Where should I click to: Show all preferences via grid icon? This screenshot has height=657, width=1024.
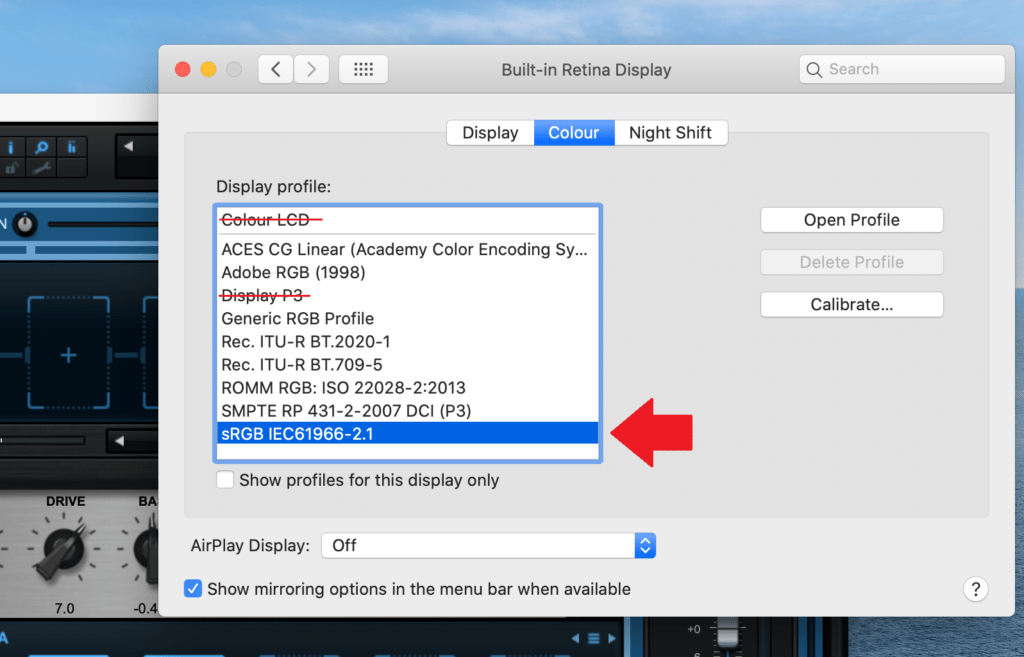point(363,69)
